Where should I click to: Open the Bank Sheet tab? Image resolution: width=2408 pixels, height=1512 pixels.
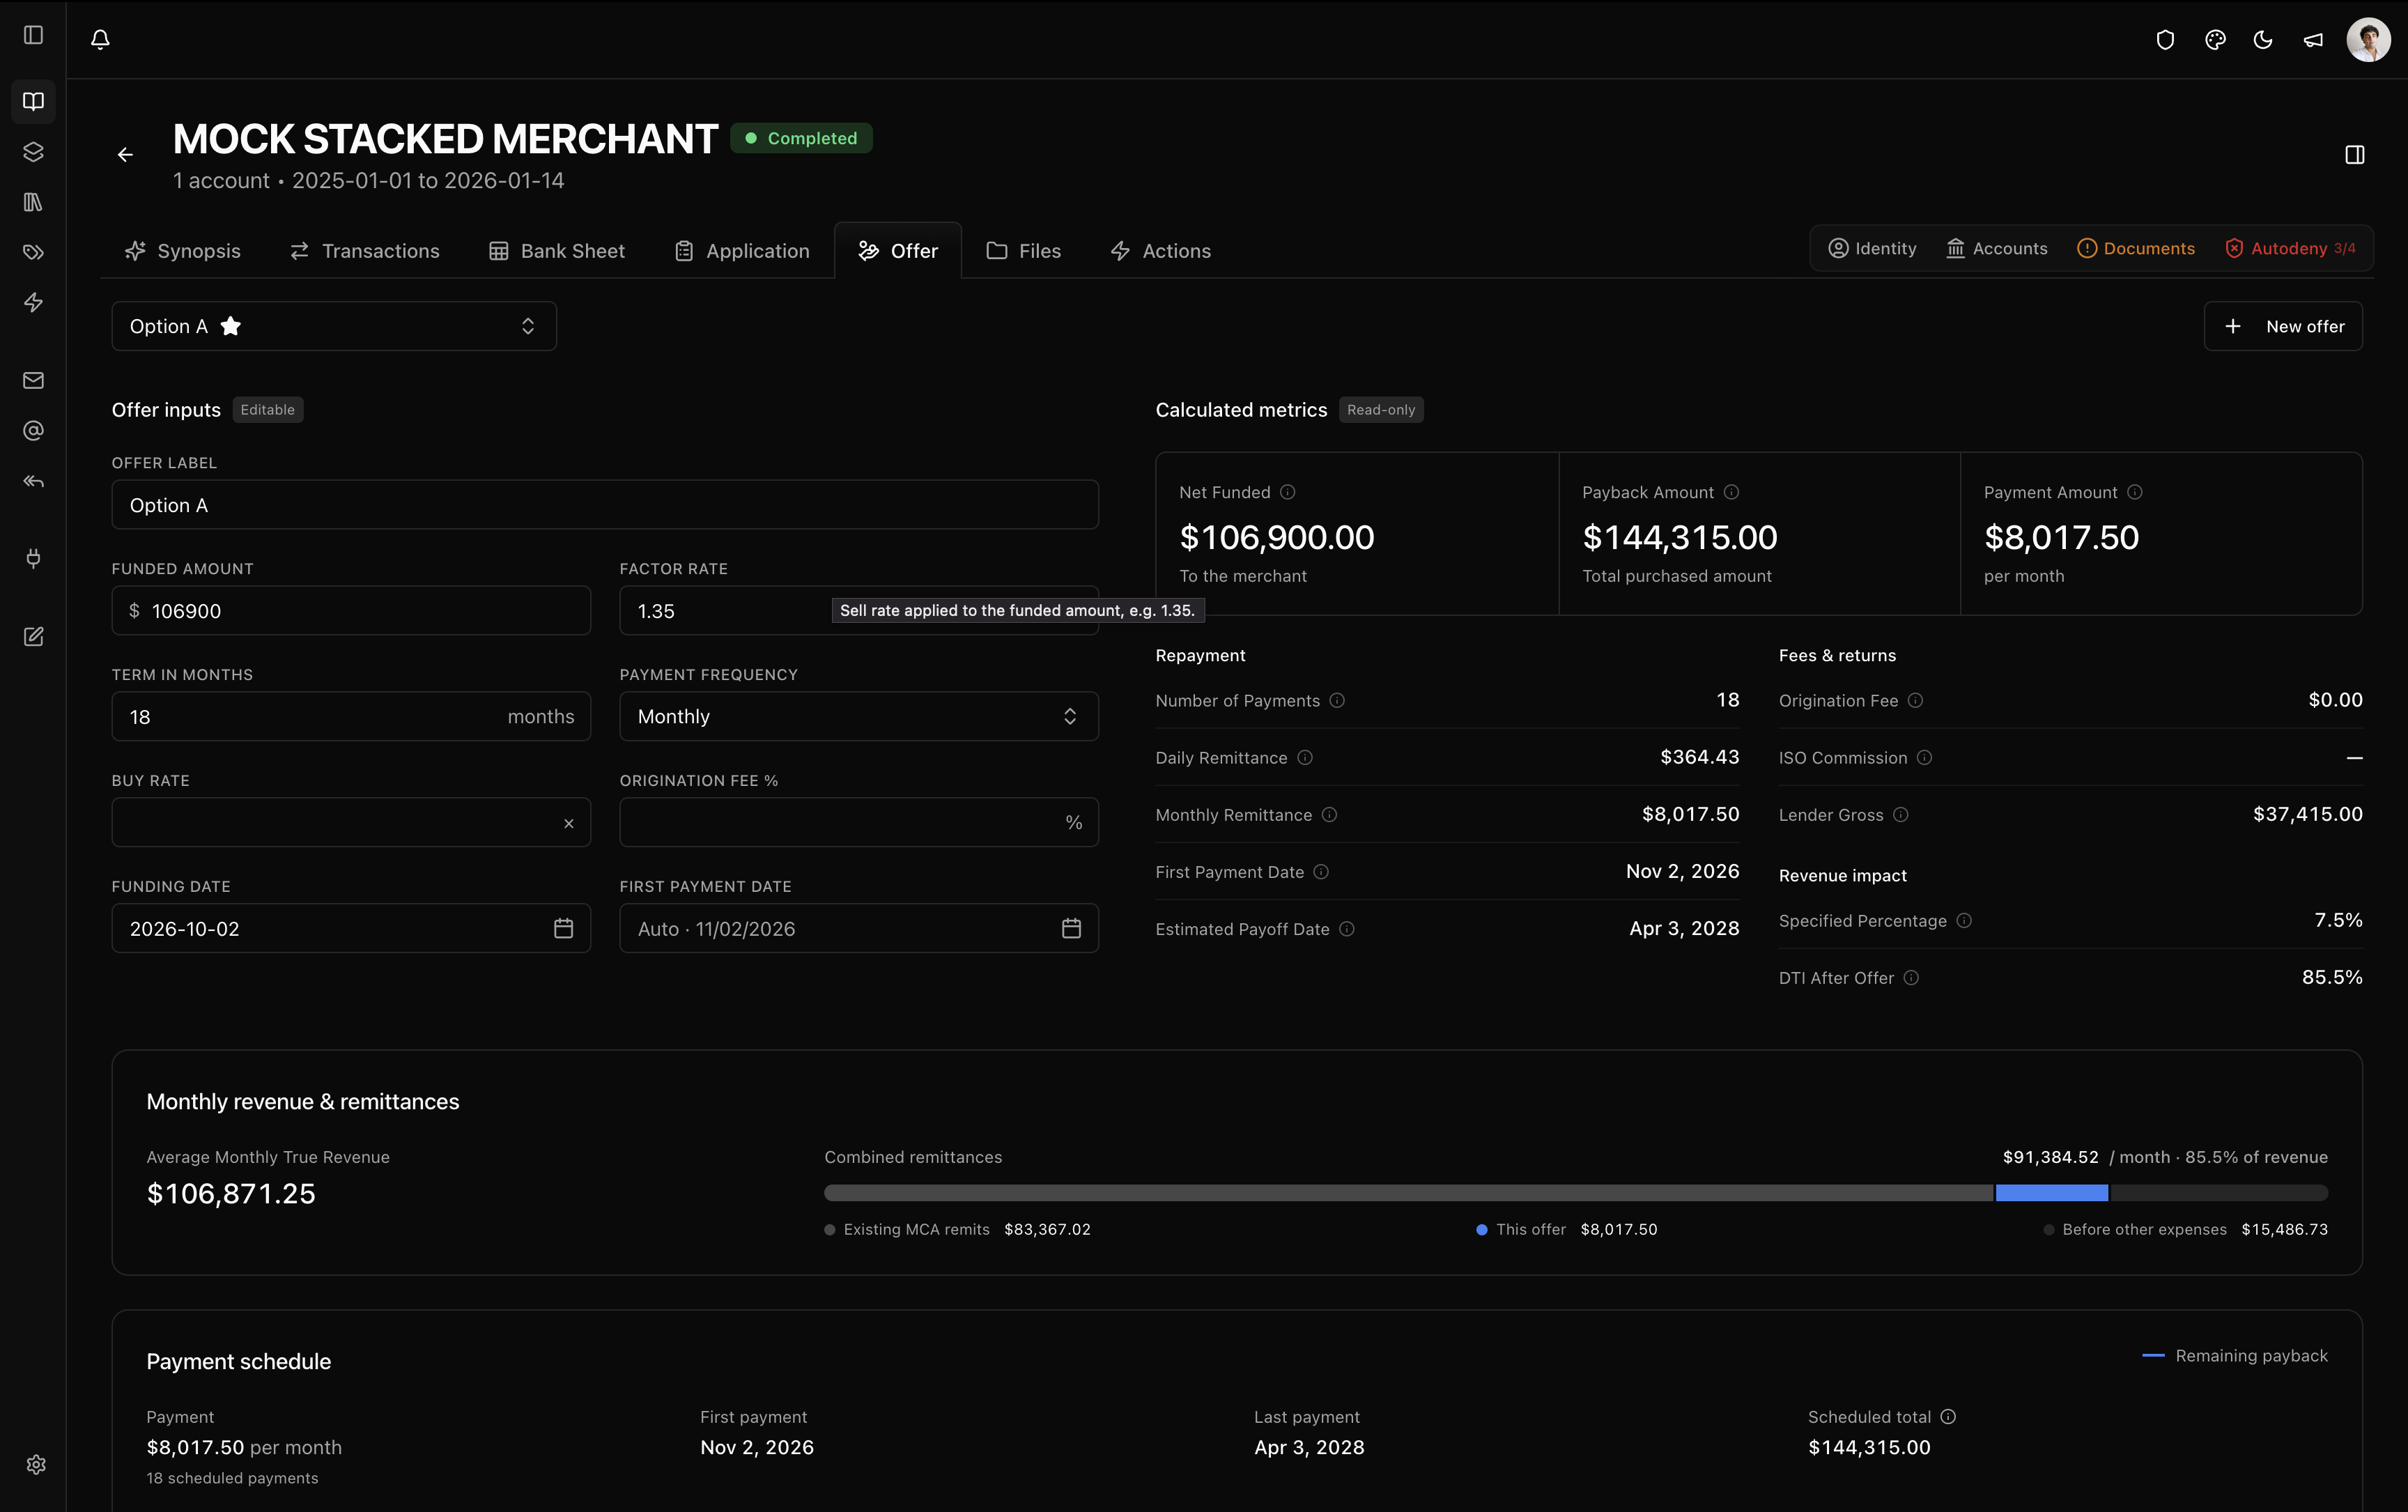(556, 251)
